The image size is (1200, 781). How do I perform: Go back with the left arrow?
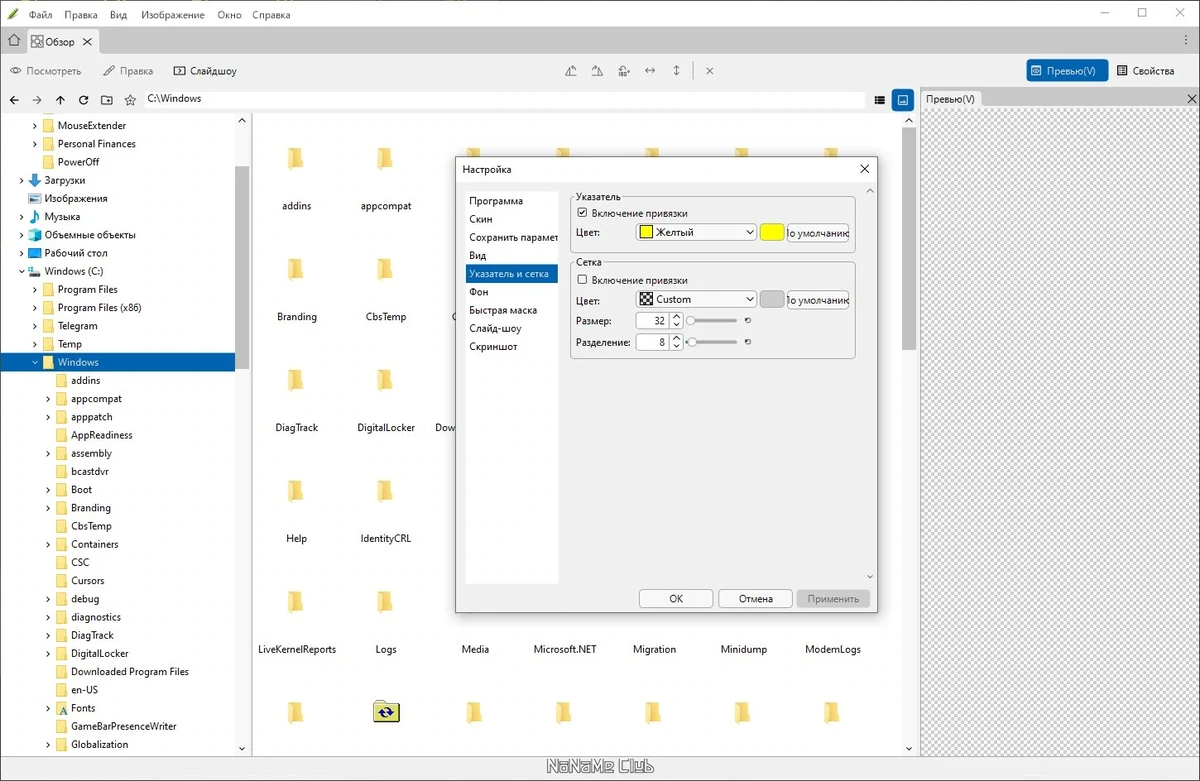pos(14,100)
